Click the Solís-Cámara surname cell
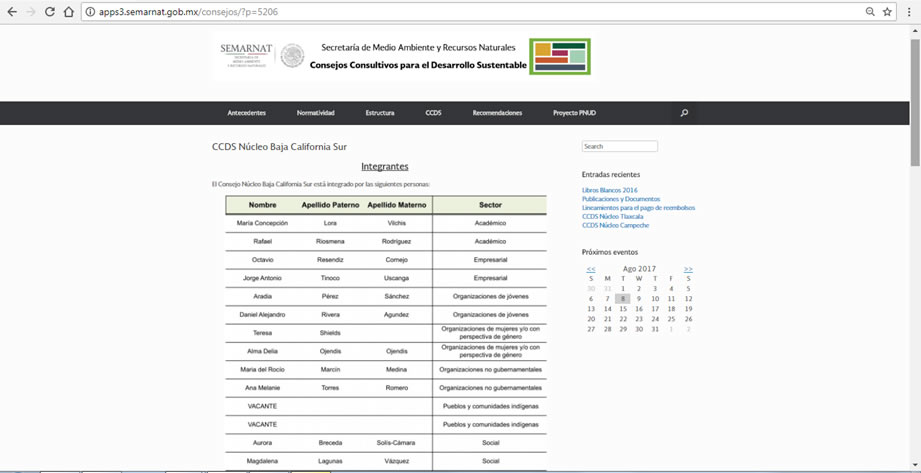The height and width of the screenshot is (473, 921). coord(397,442)
